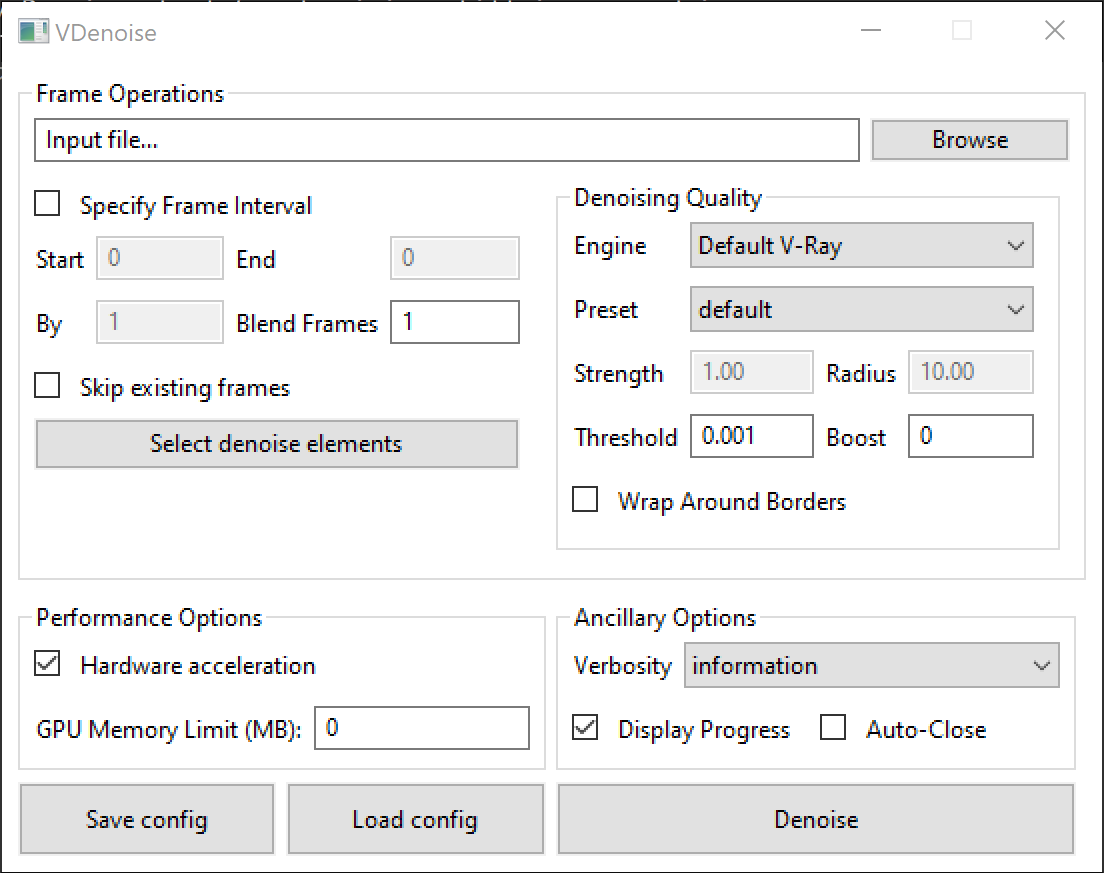Click Select denoise elements

(x=276, y=444)
